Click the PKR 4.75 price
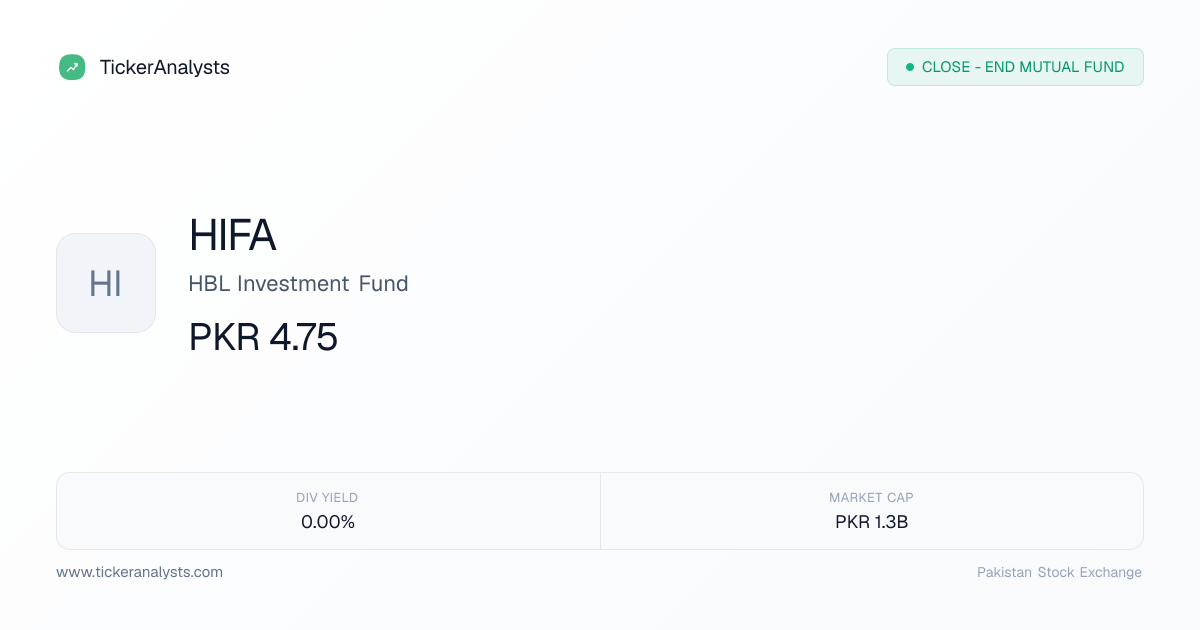1200x630 pixels. click(x=263, y=338)
